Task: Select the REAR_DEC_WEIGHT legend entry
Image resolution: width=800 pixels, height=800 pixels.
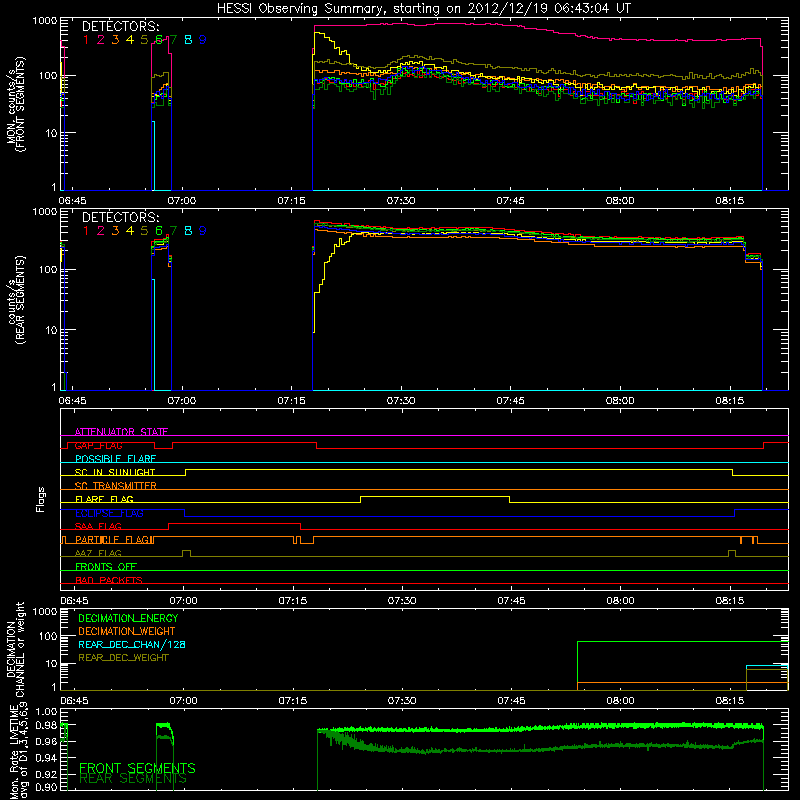Action: pos(123,658)
